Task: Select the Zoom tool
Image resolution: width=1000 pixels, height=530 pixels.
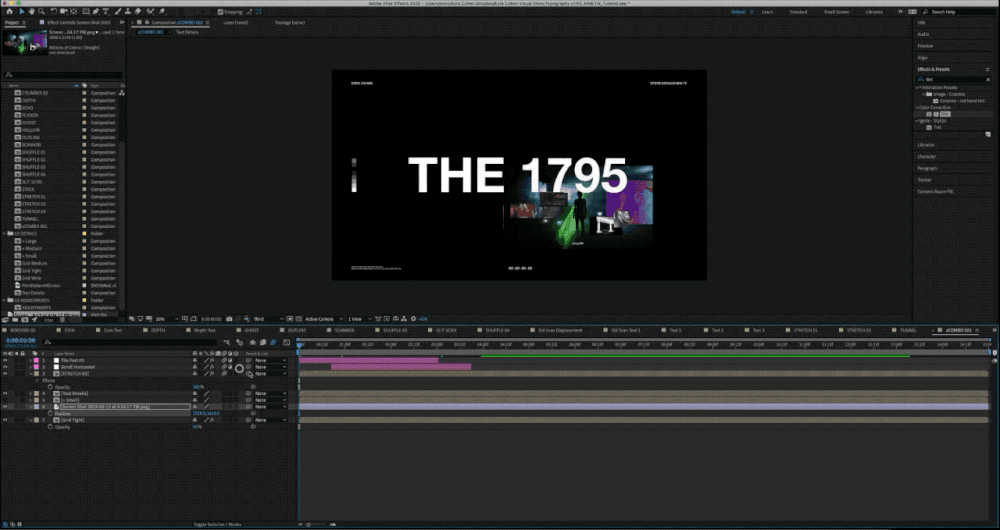Action: pyautogui.click(x=42, y=11)
